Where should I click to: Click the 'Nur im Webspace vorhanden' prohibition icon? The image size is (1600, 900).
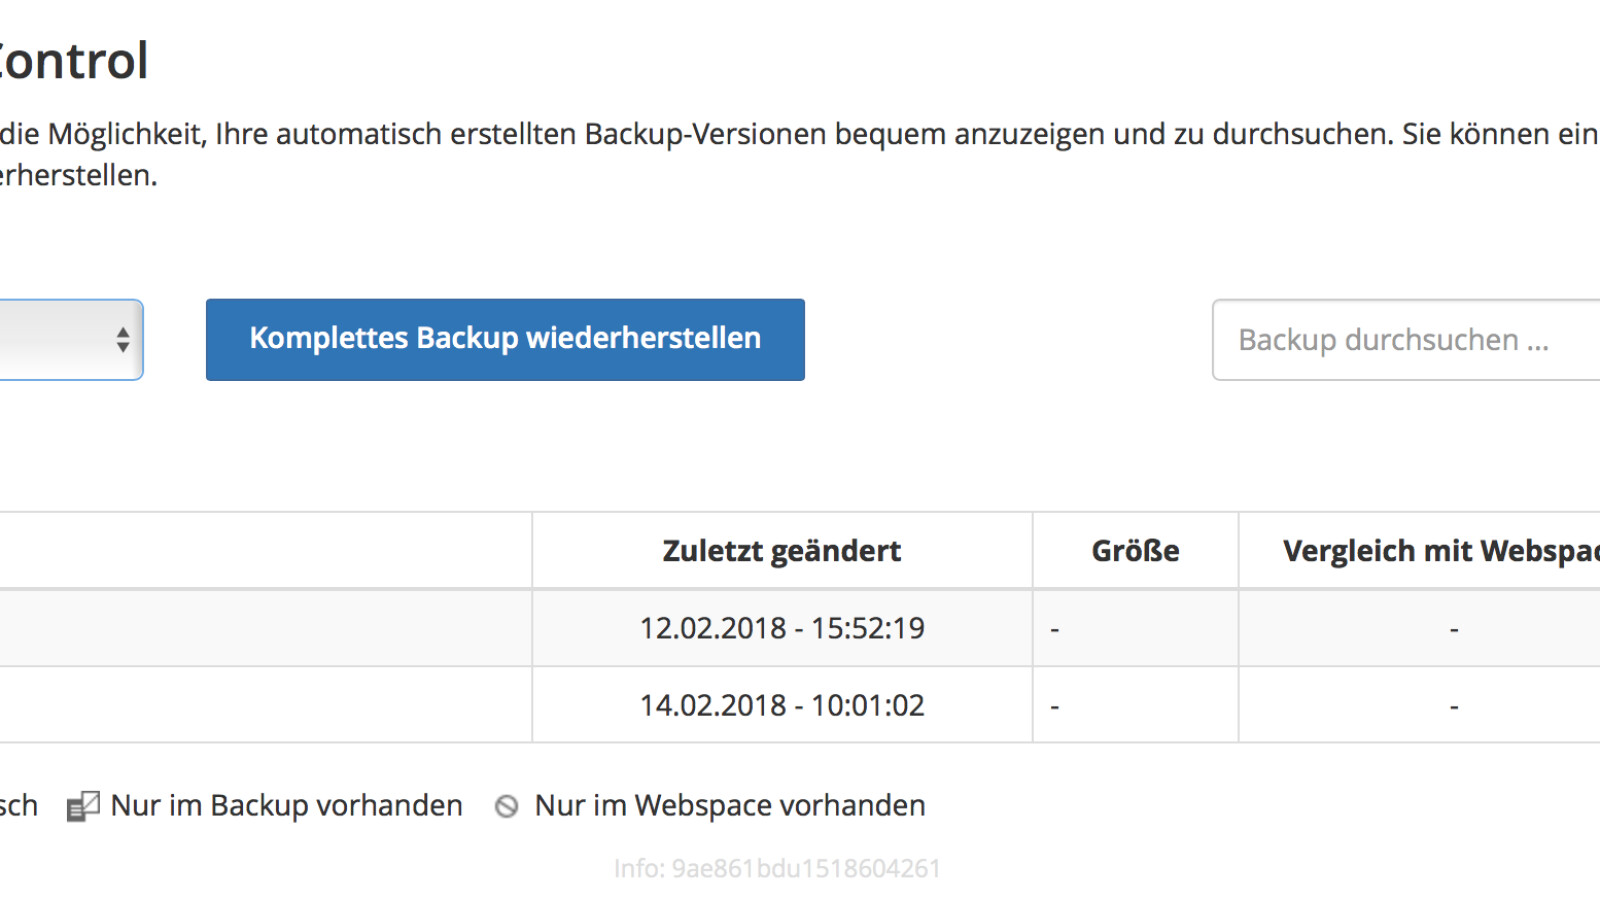click(x=506, y=804)
